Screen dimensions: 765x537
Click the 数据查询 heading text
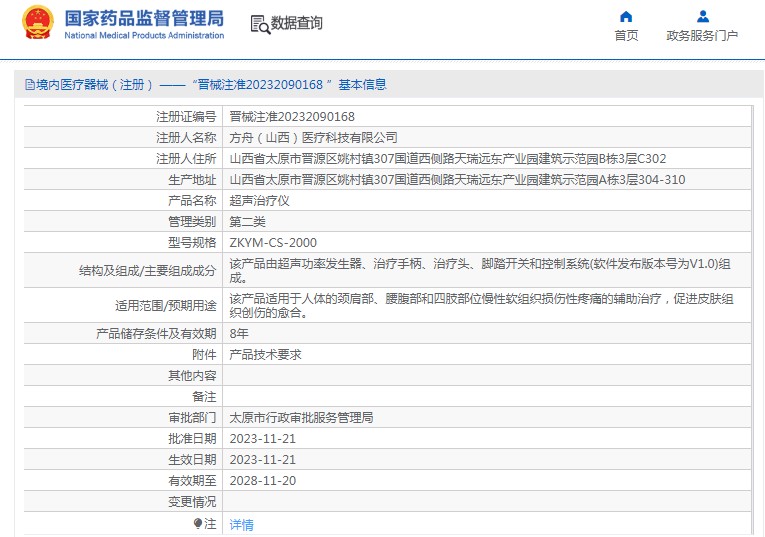pyautogui.click(x=297, y=23)
